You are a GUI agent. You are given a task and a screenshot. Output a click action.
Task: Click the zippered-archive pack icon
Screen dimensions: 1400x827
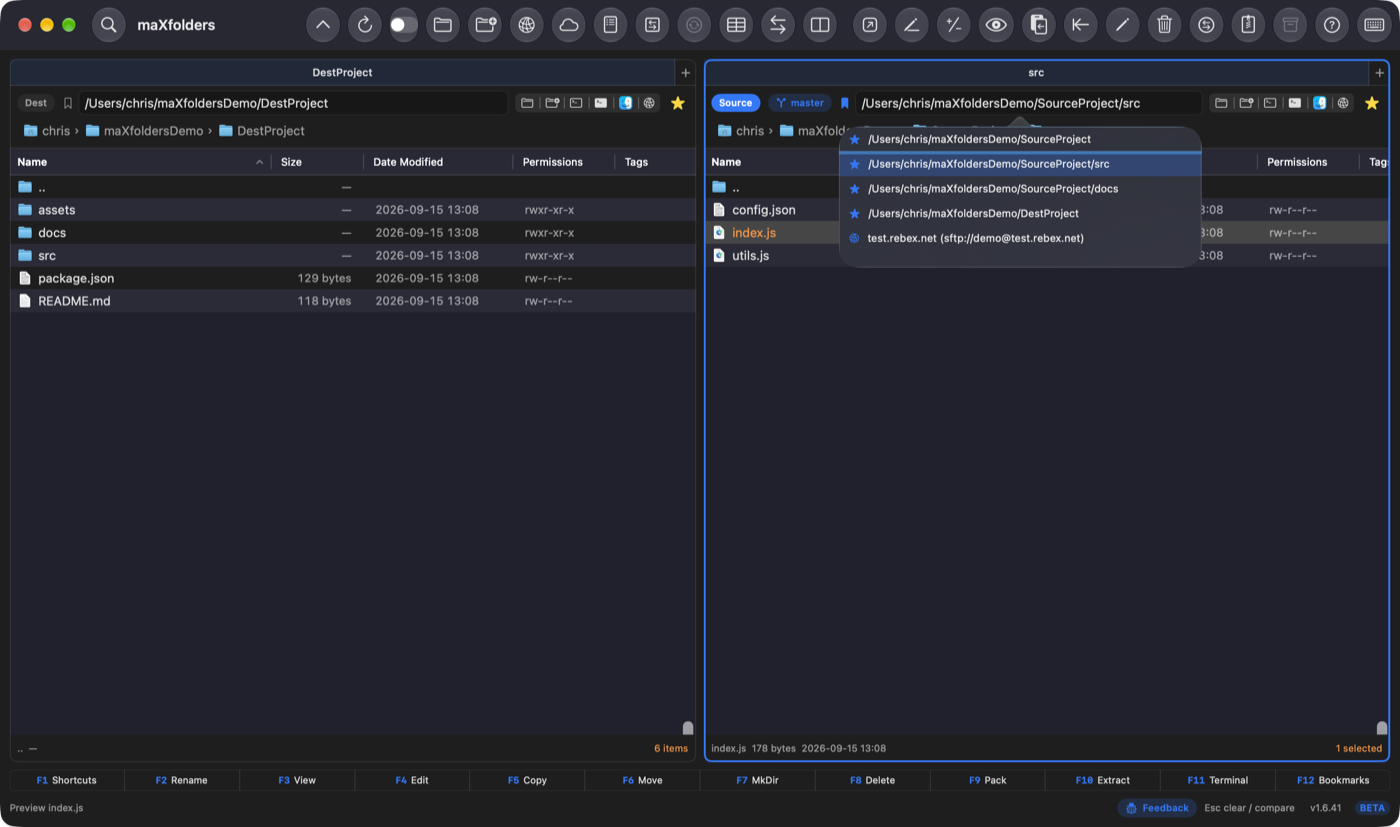coord(1248,25)
